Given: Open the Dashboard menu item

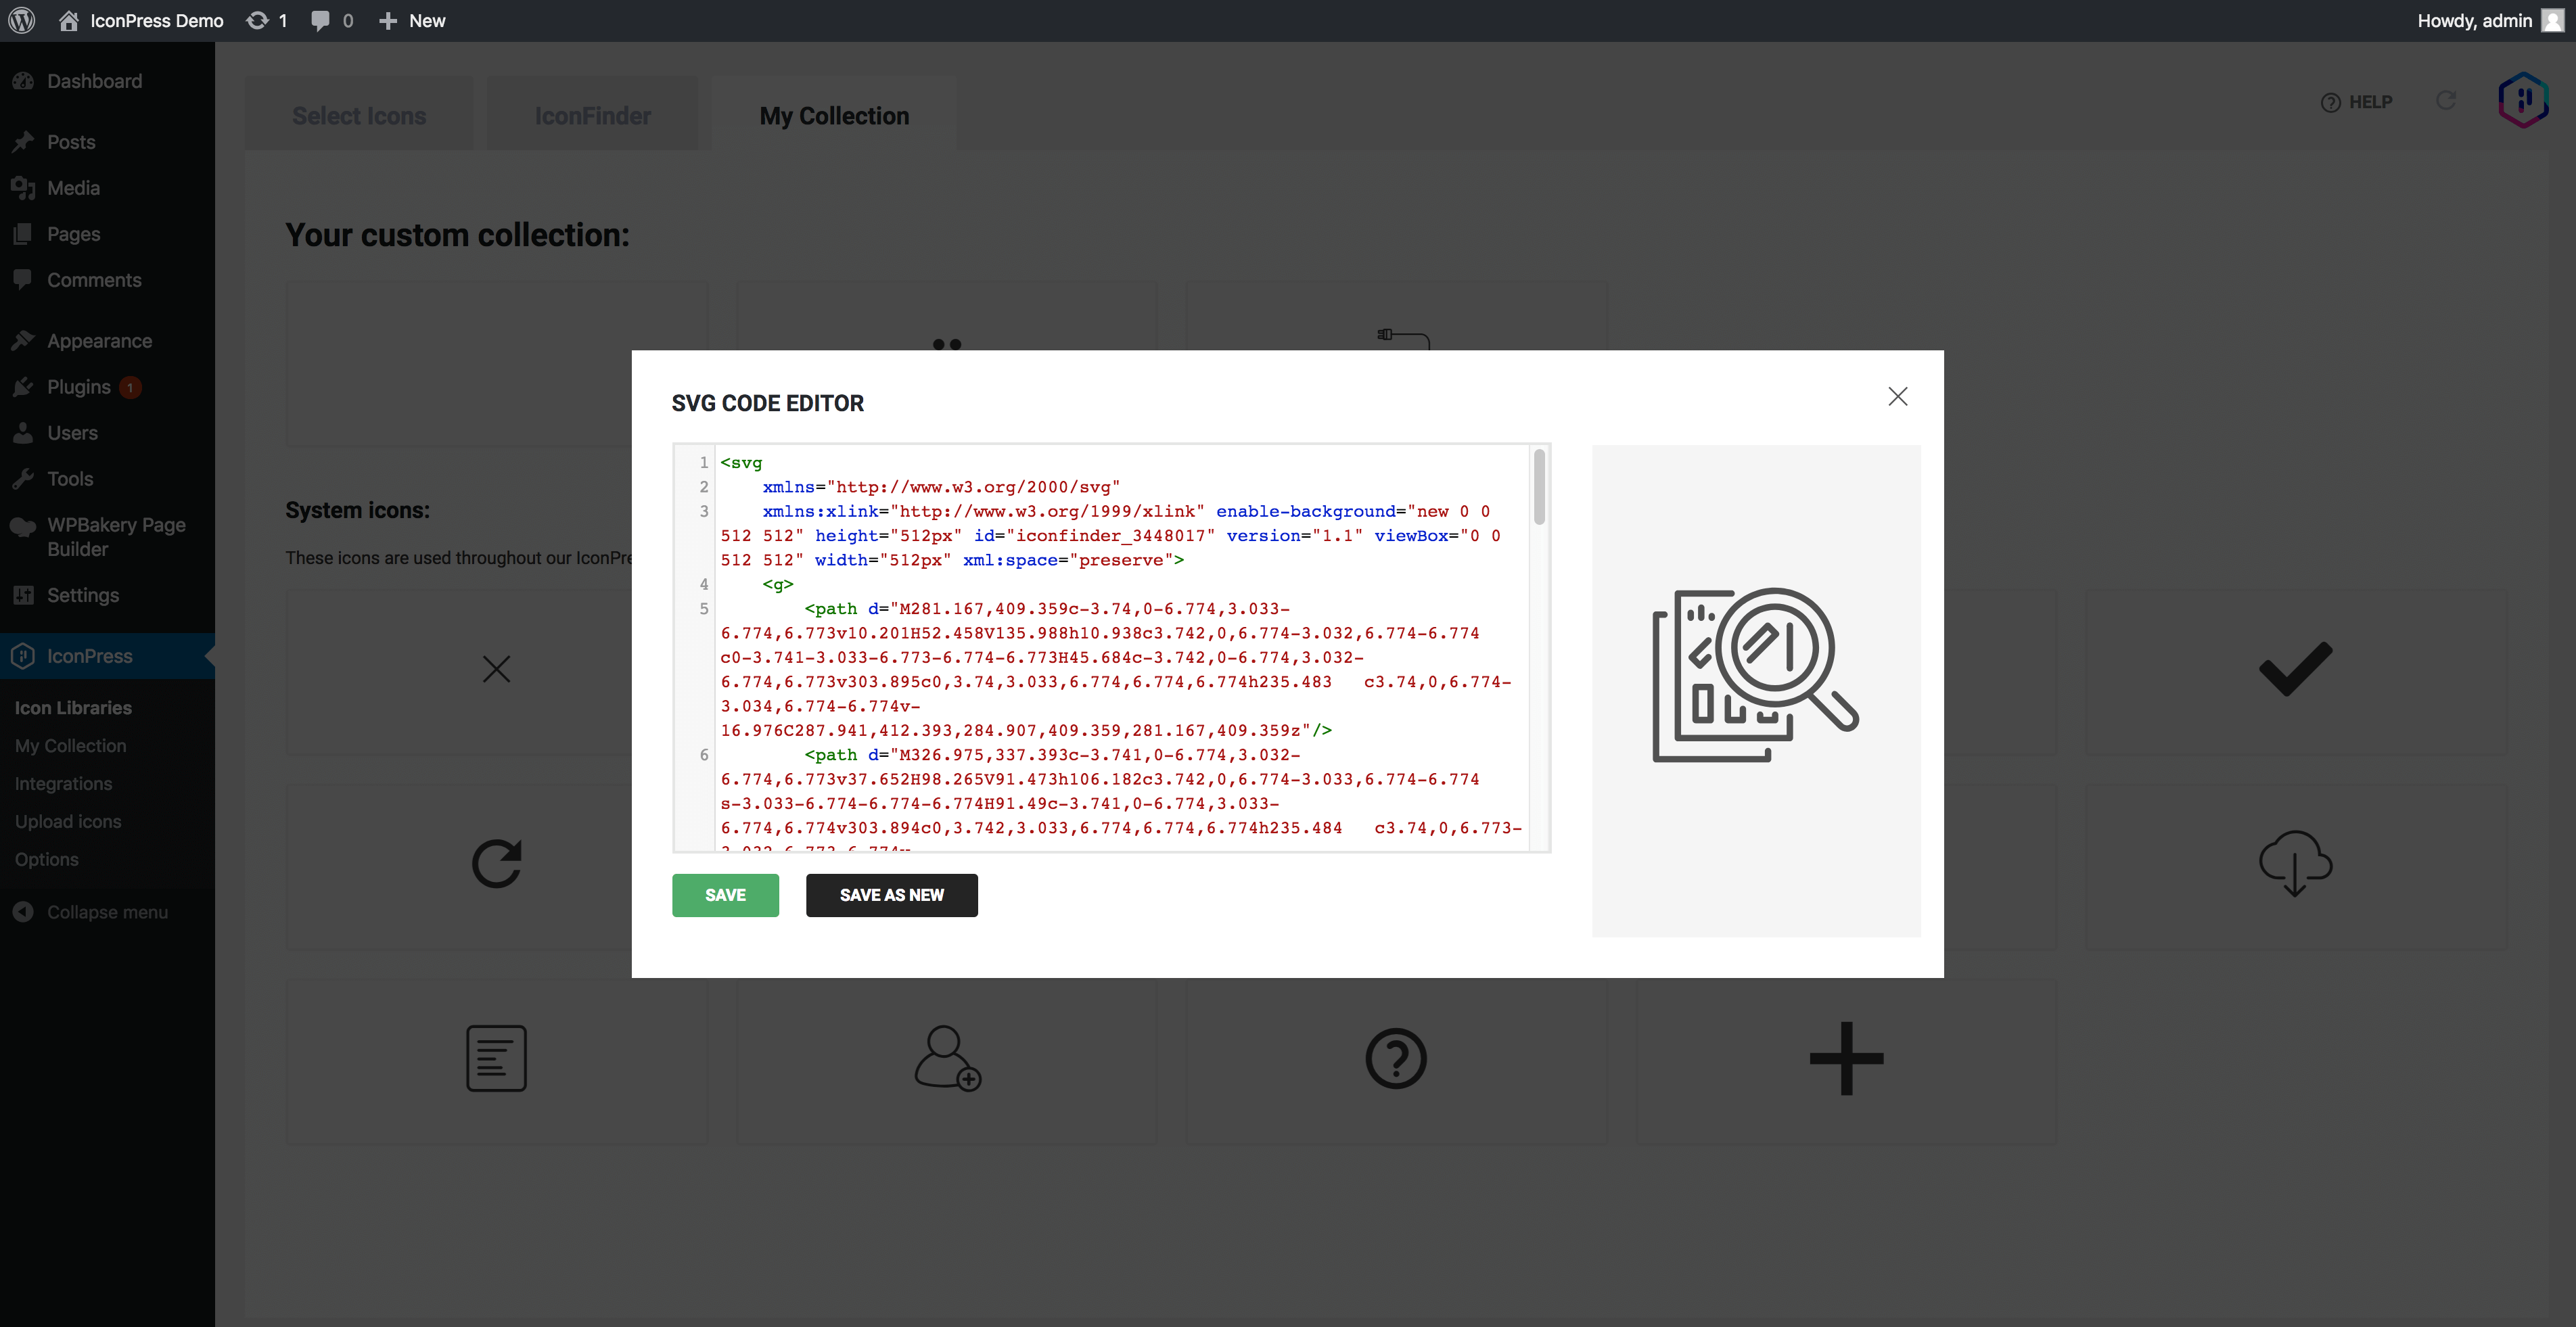Looking at the screenshot, I should pos(94,81).
